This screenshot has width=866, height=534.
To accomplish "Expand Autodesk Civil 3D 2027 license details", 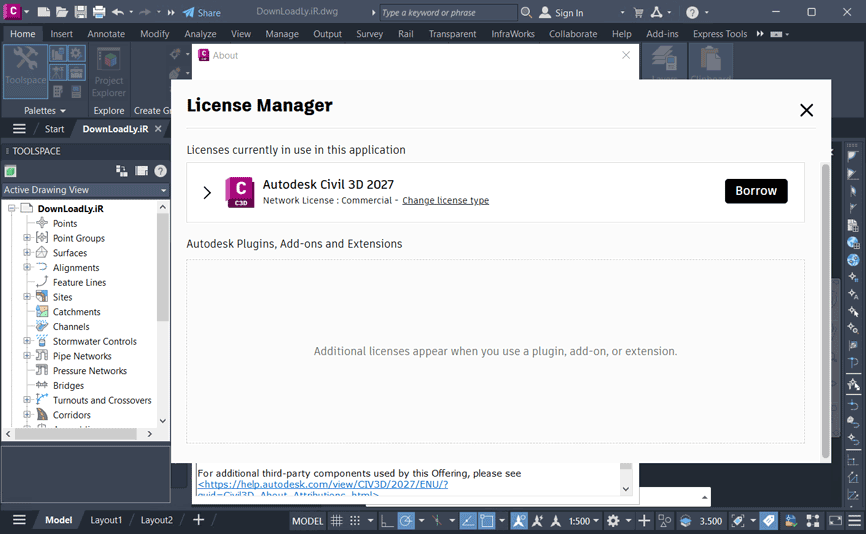I will [207, 192].
